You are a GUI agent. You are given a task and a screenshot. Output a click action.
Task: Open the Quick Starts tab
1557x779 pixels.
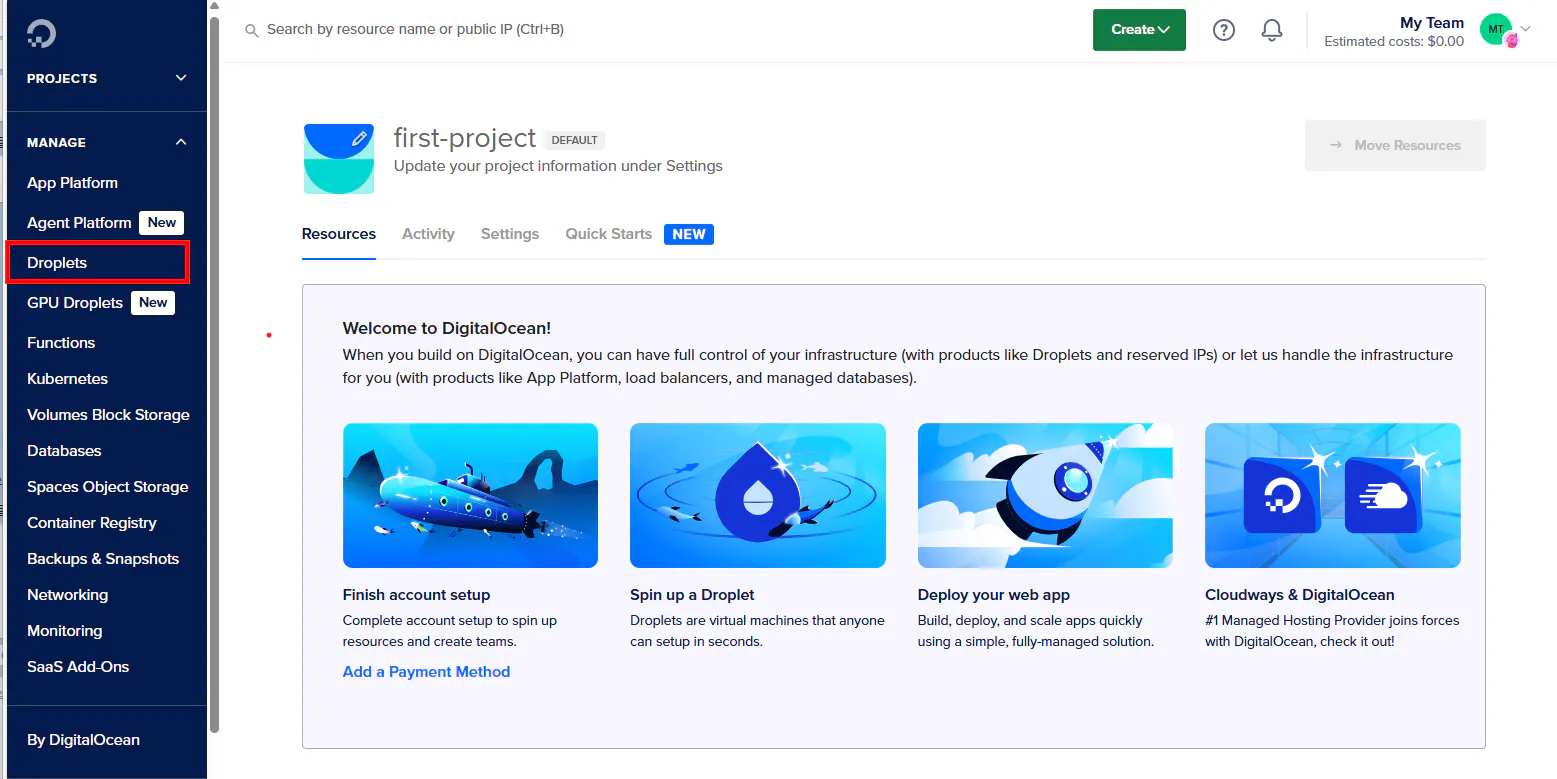pos(607,233)
